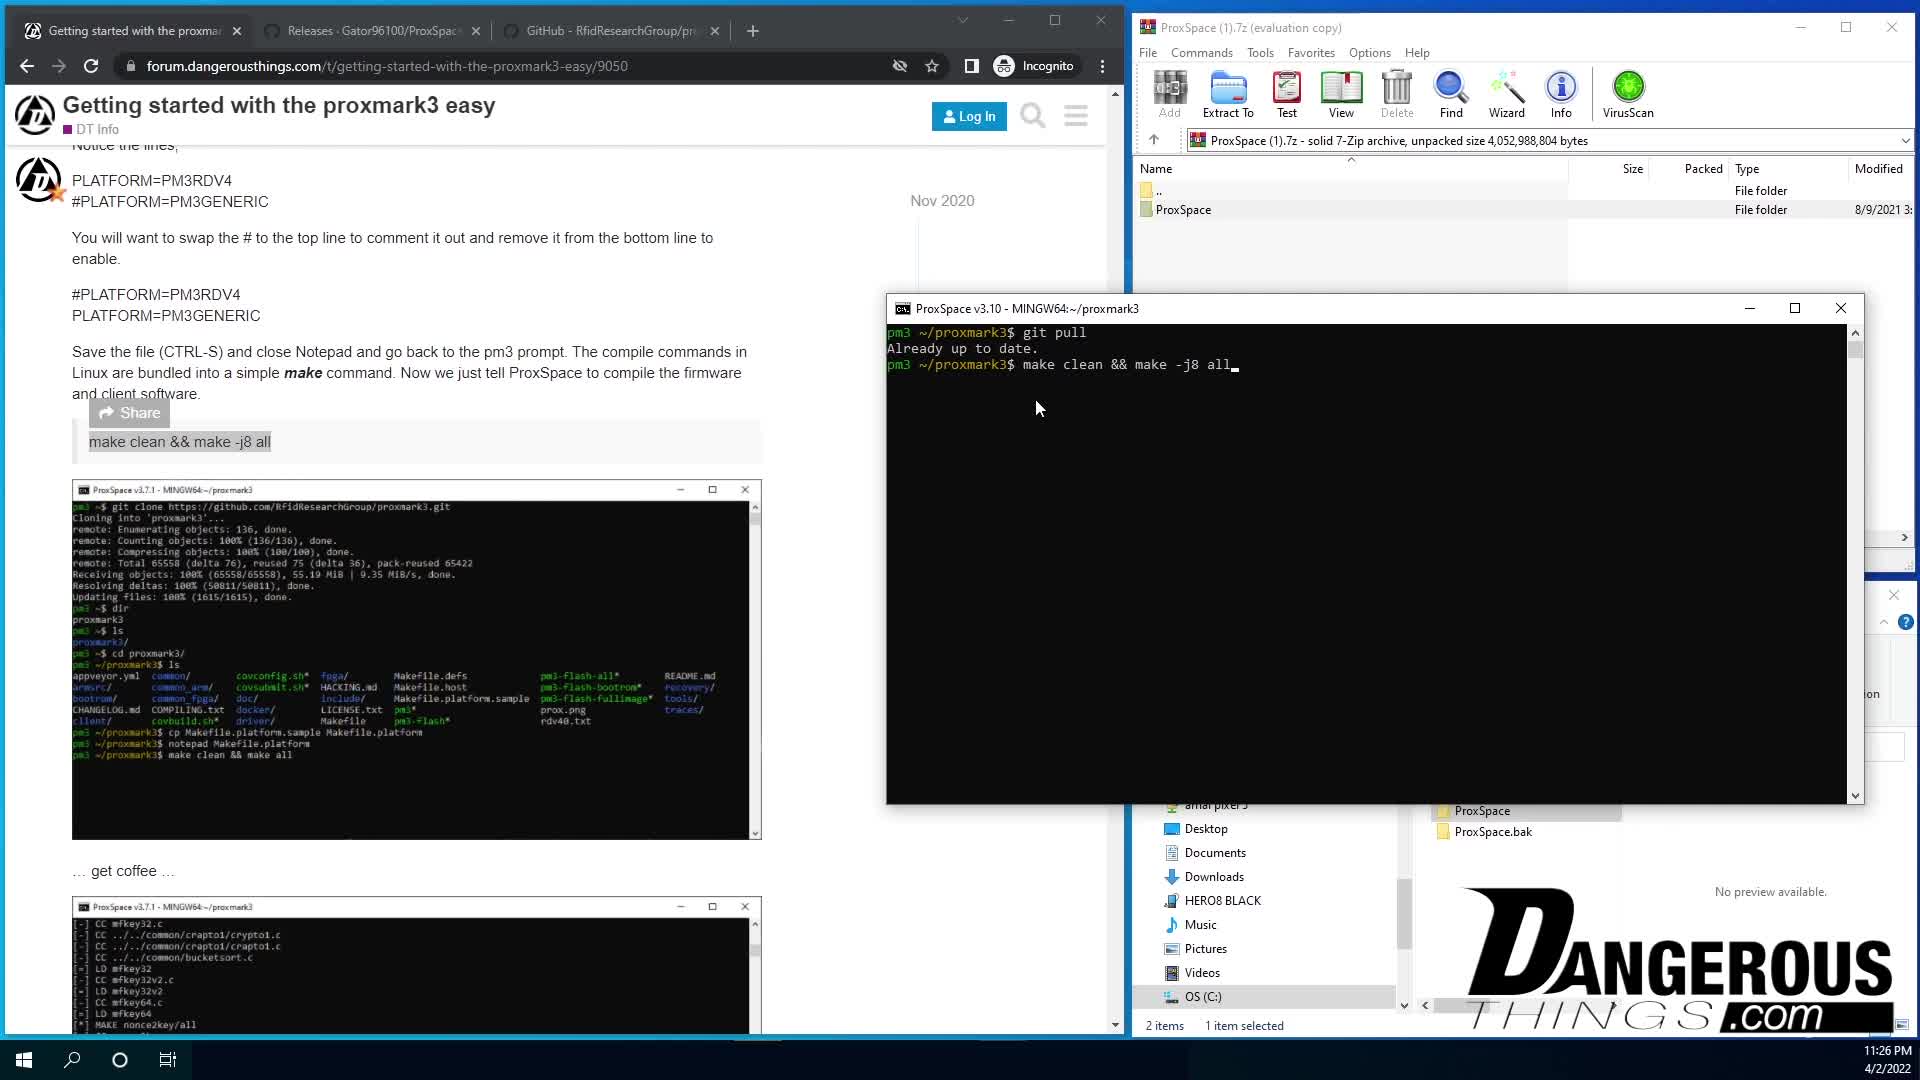Sort WinRAR list by Name column
1920x1080 pixels.
(1156, 169)
